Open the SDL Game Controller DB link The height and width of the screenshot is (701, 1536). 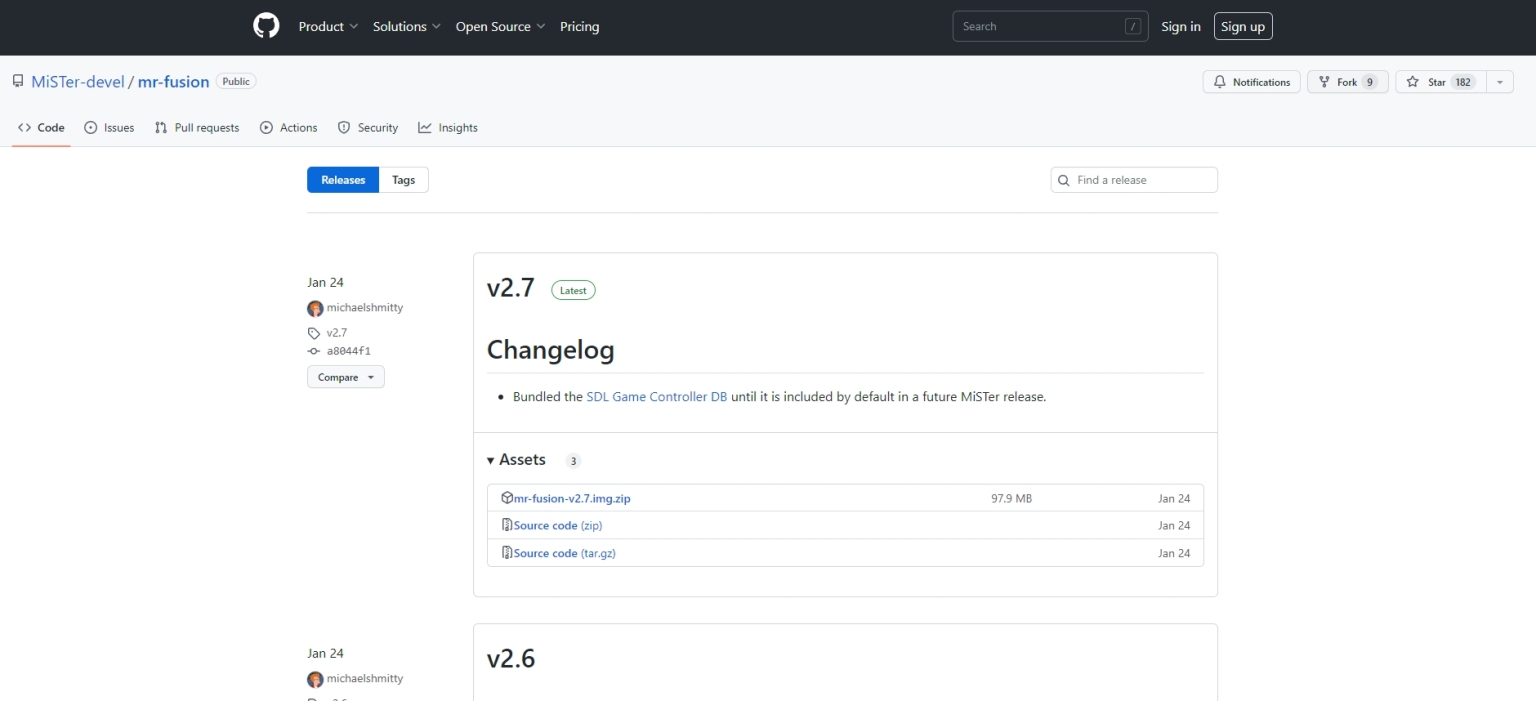coord(656,397)
